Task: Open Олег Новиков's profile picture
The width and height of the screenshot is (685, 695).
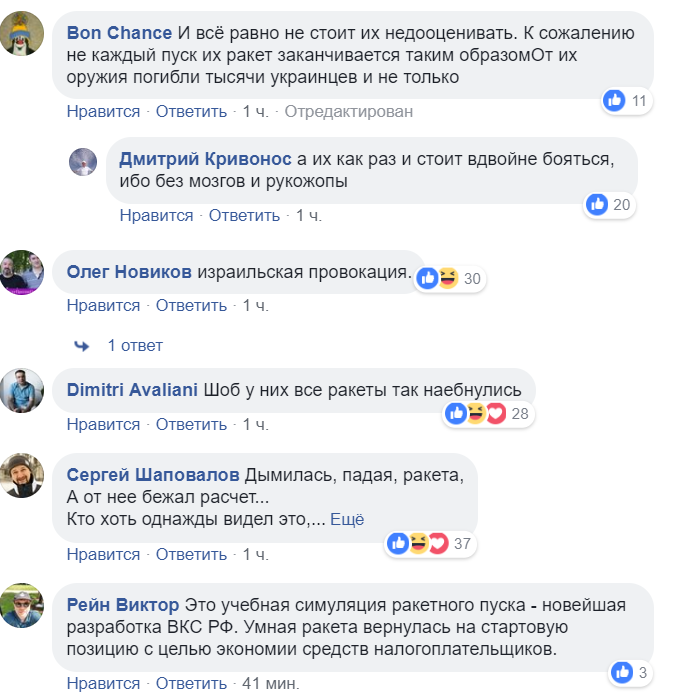Action: click(x=21, y=273)
